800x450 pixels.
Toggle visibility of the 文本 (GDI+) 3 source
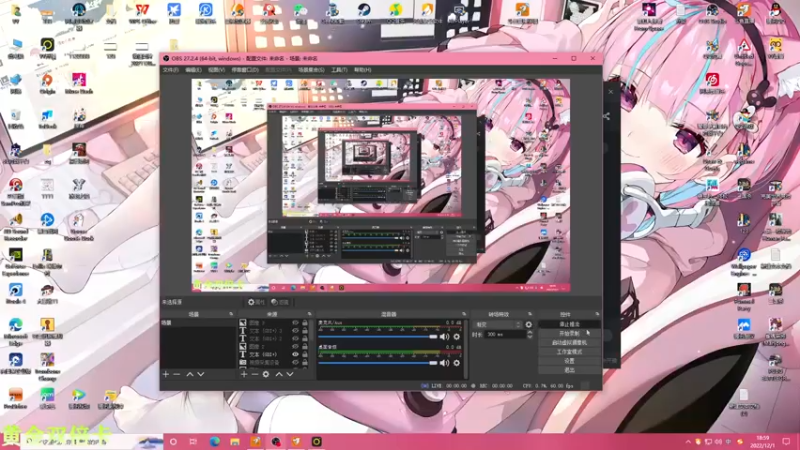[x=295, y=331]
